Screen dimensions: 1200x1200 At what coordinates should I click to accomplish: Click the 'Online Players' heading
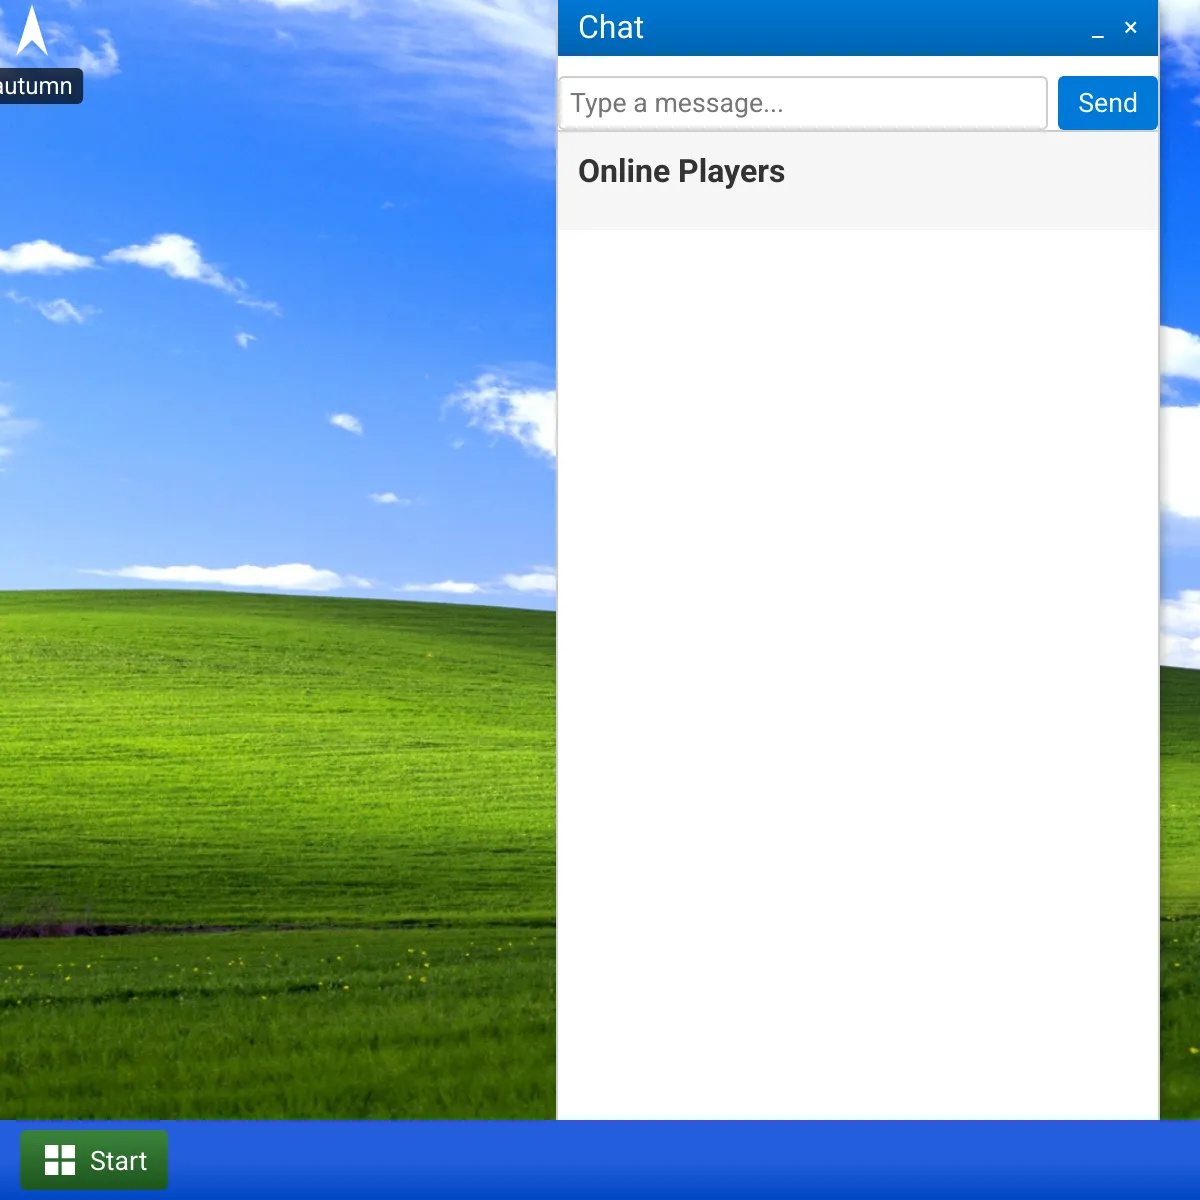681,172
